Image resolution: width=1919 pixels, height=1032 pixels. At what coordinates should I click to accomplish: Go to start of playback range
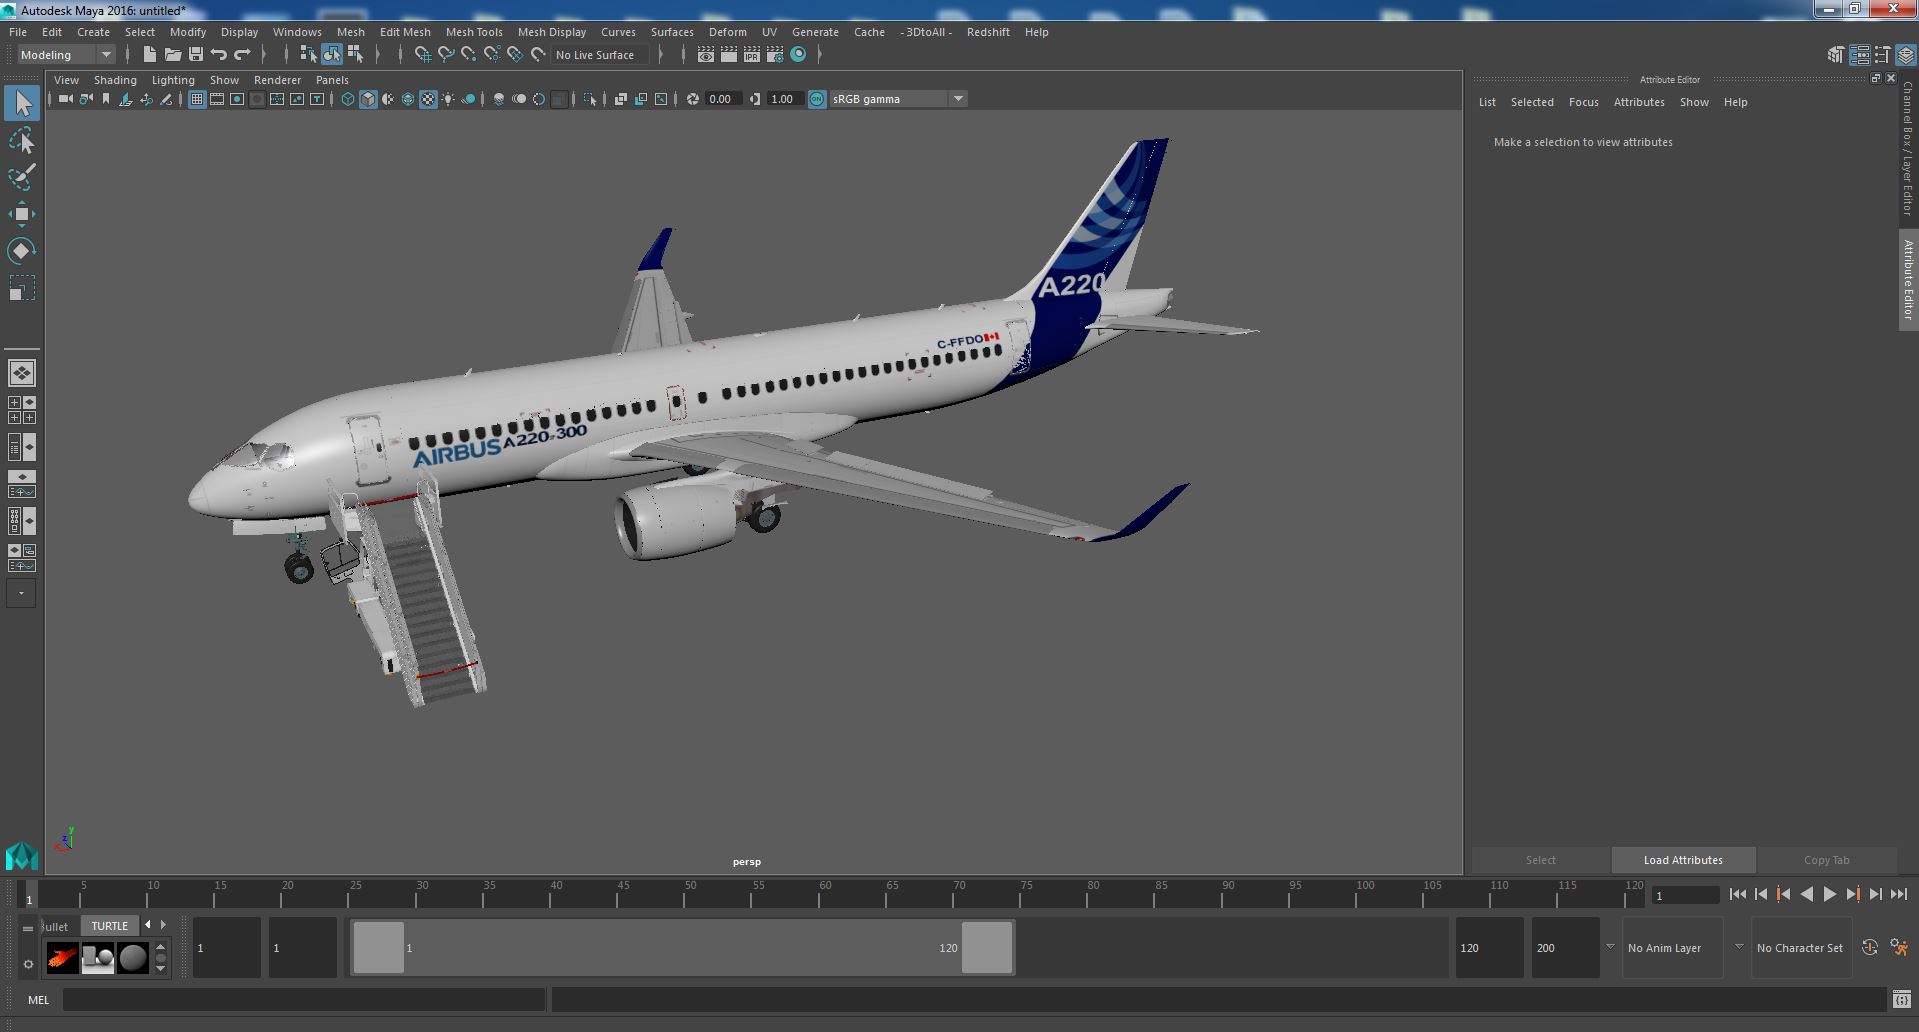pos(1738,895)
